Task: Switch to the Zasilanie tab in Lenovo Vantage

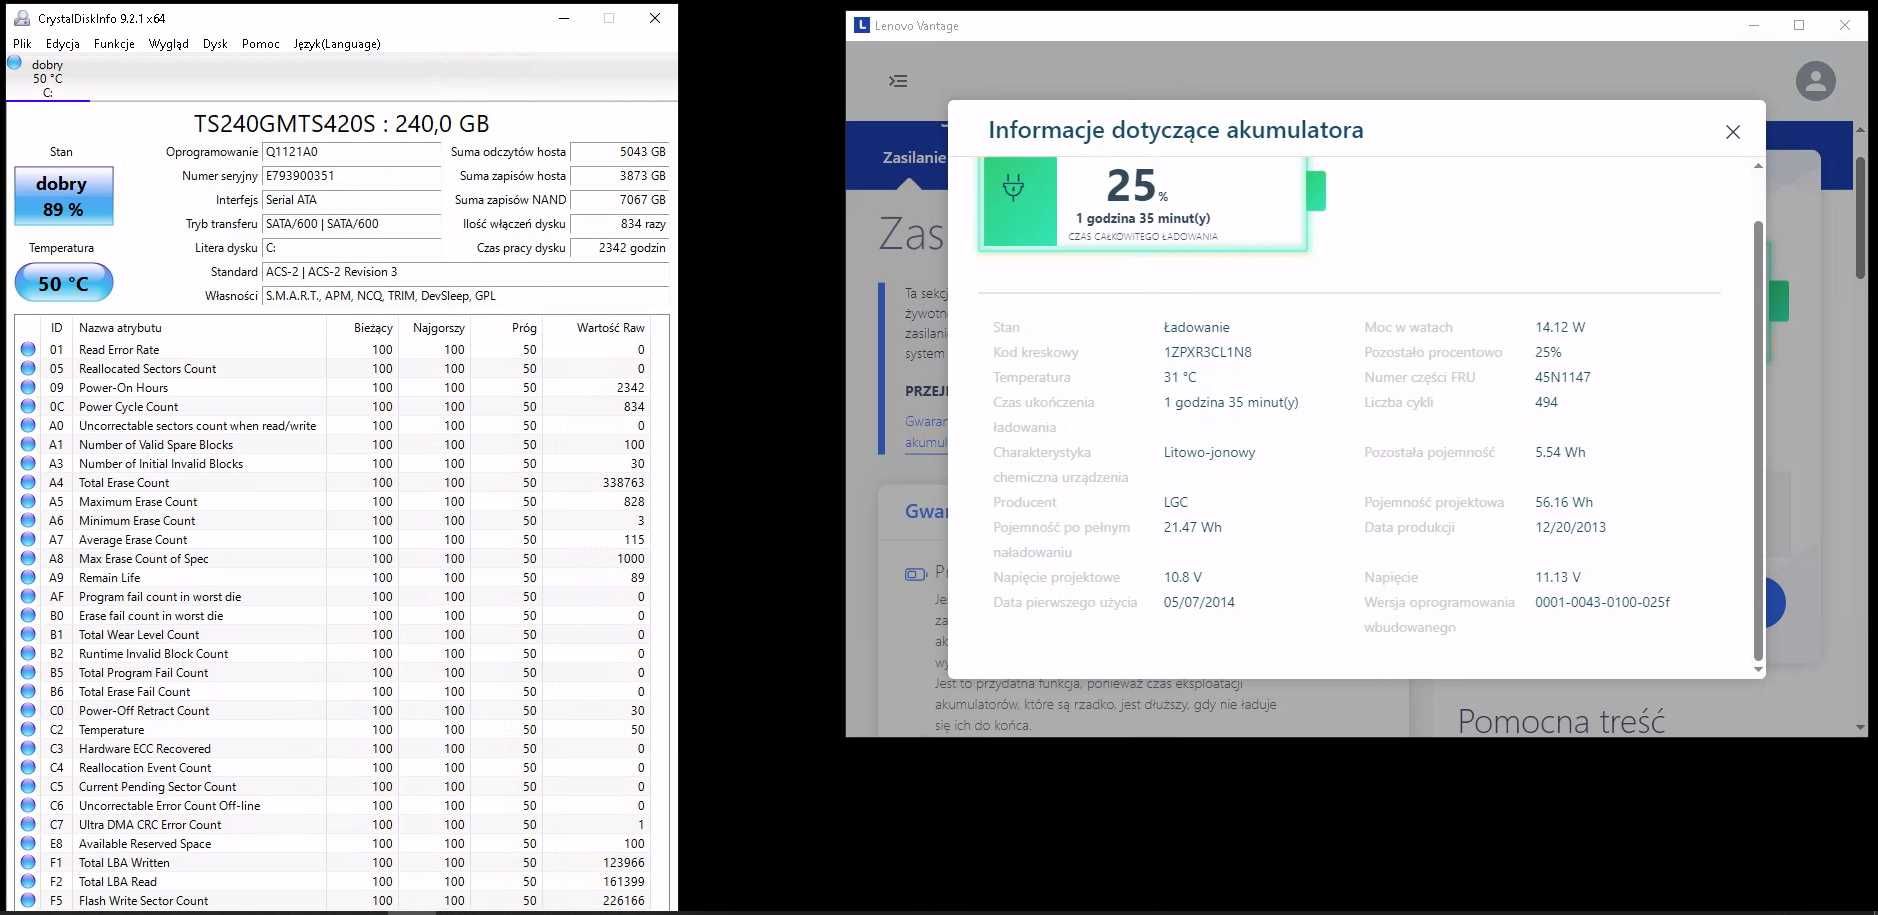Action: (913, 158)
